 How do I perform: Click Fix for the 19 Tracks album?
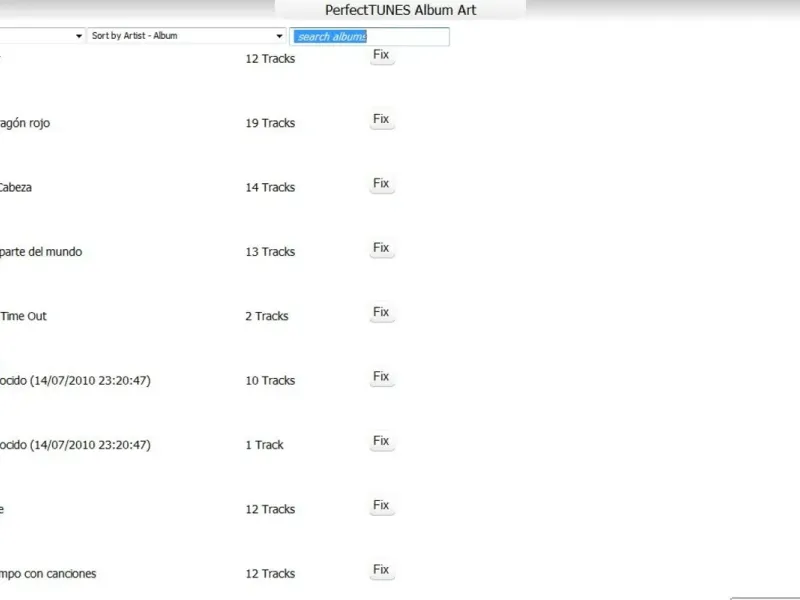point(382,119)
